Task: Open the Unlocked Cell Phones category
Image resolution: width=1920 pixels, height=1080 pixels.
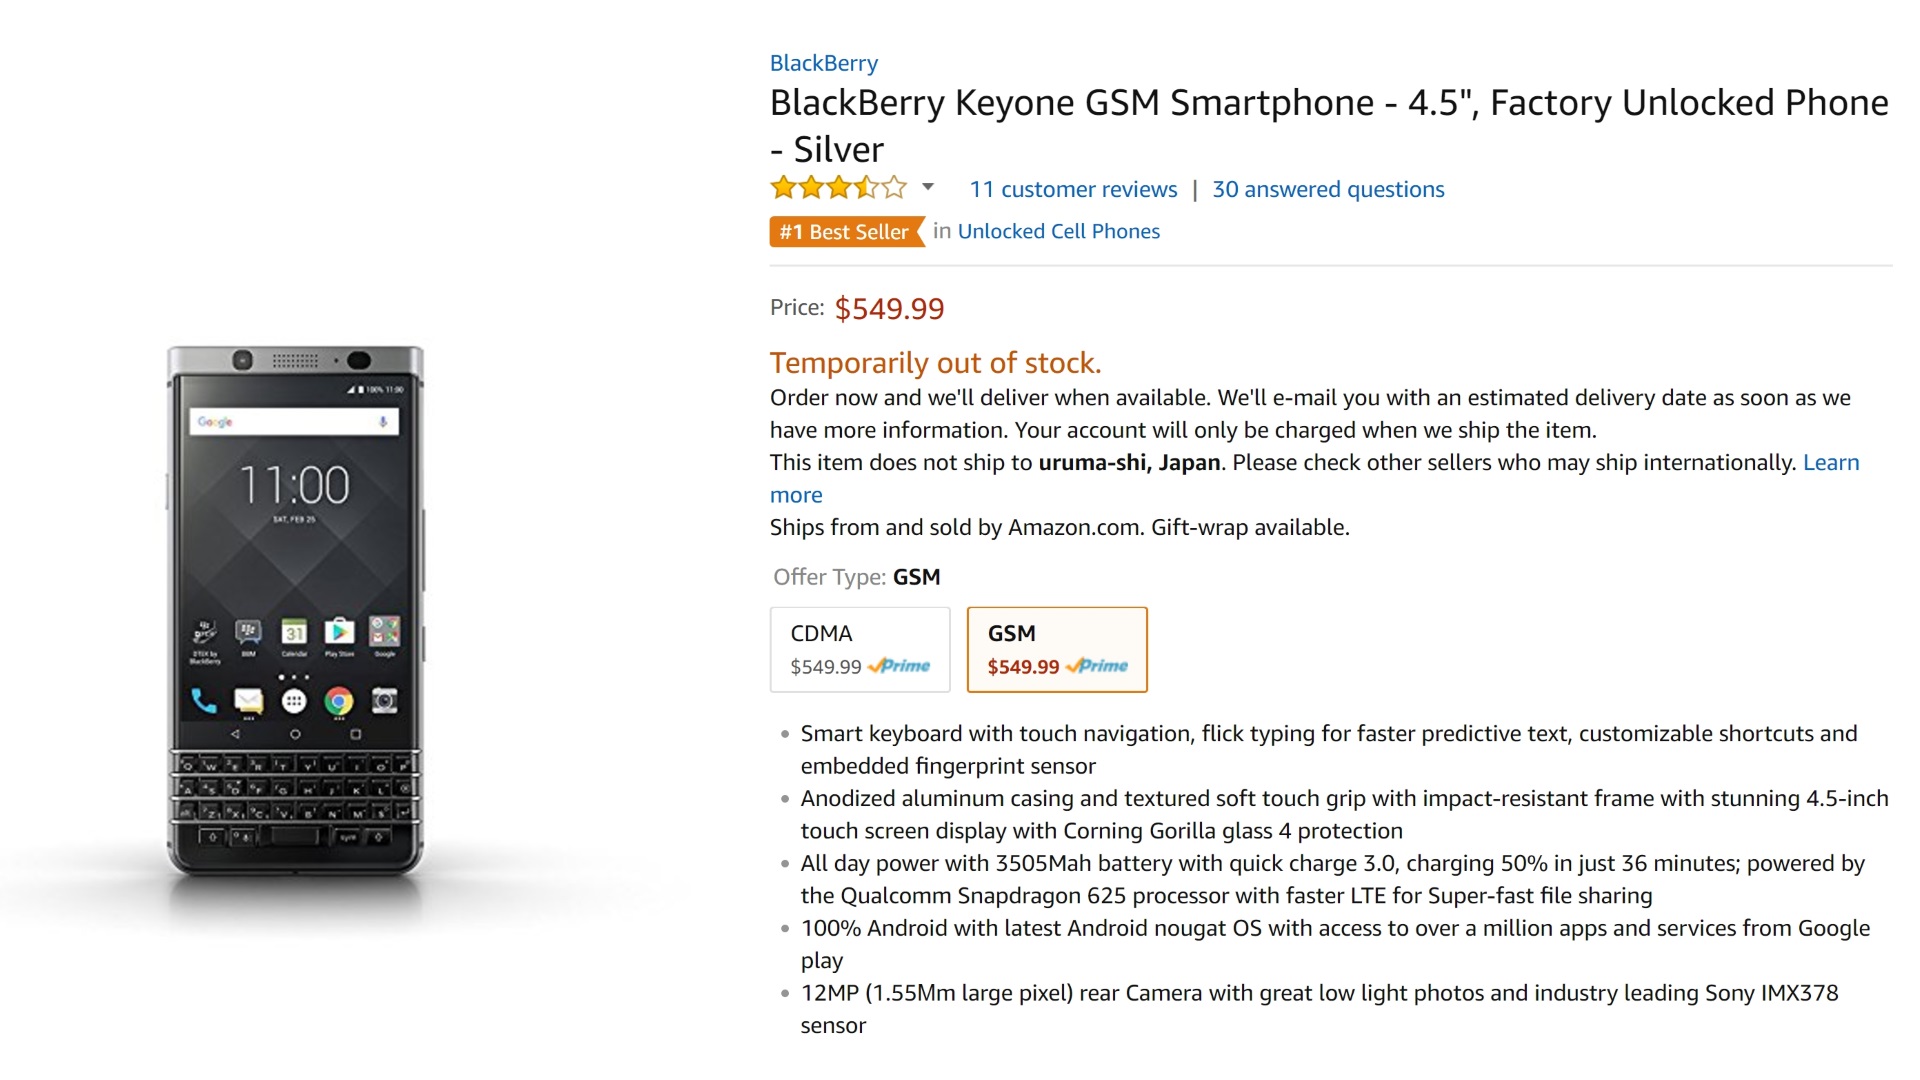Action: (x=1058, y=231)
